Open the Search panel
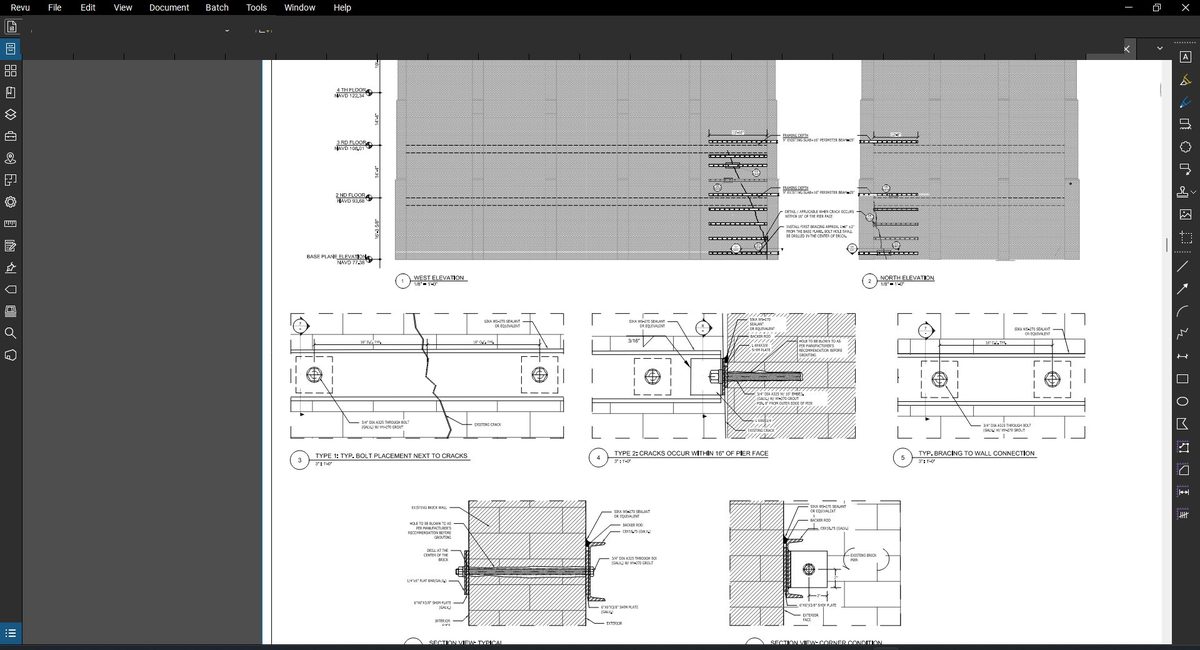The height and width of the screenshot is (650, 1200). (10, 334)
